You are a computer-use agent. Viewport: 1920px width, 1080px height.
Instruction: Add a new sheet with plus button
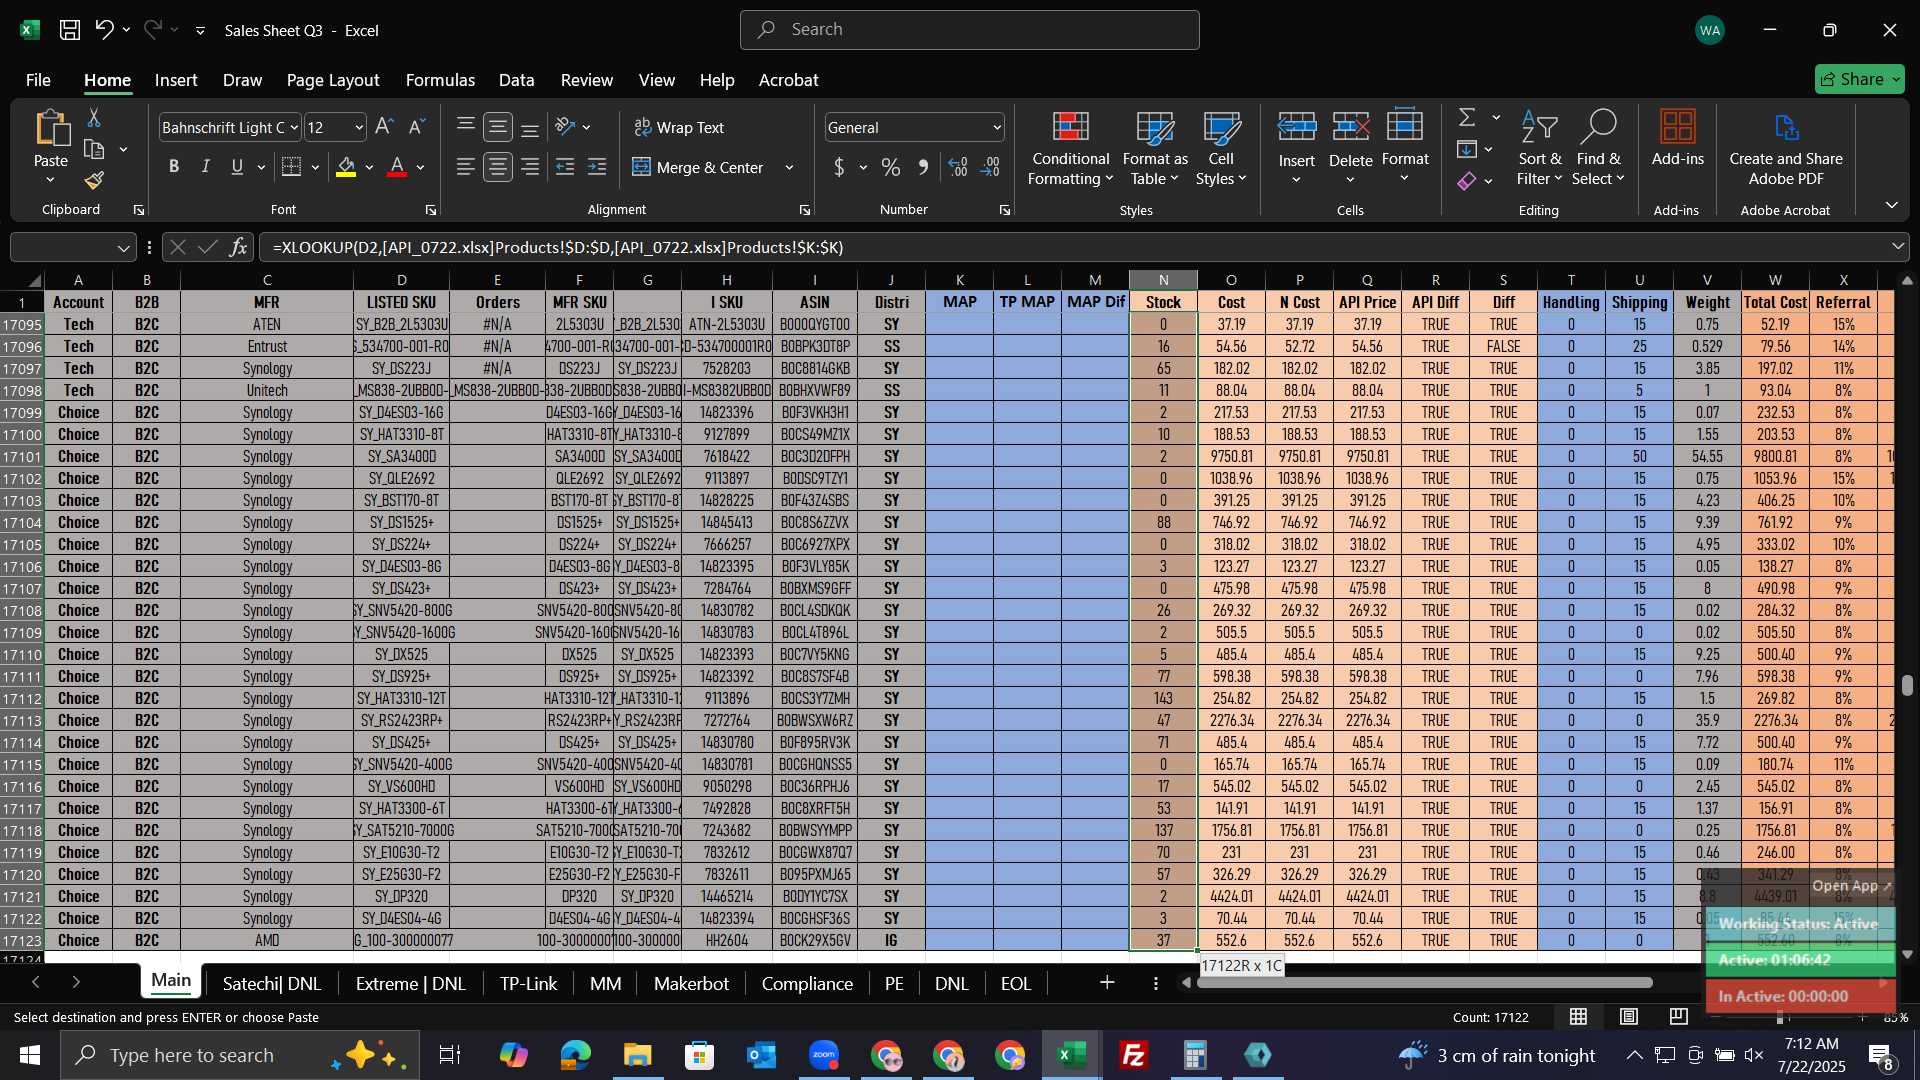[1106, 983]
